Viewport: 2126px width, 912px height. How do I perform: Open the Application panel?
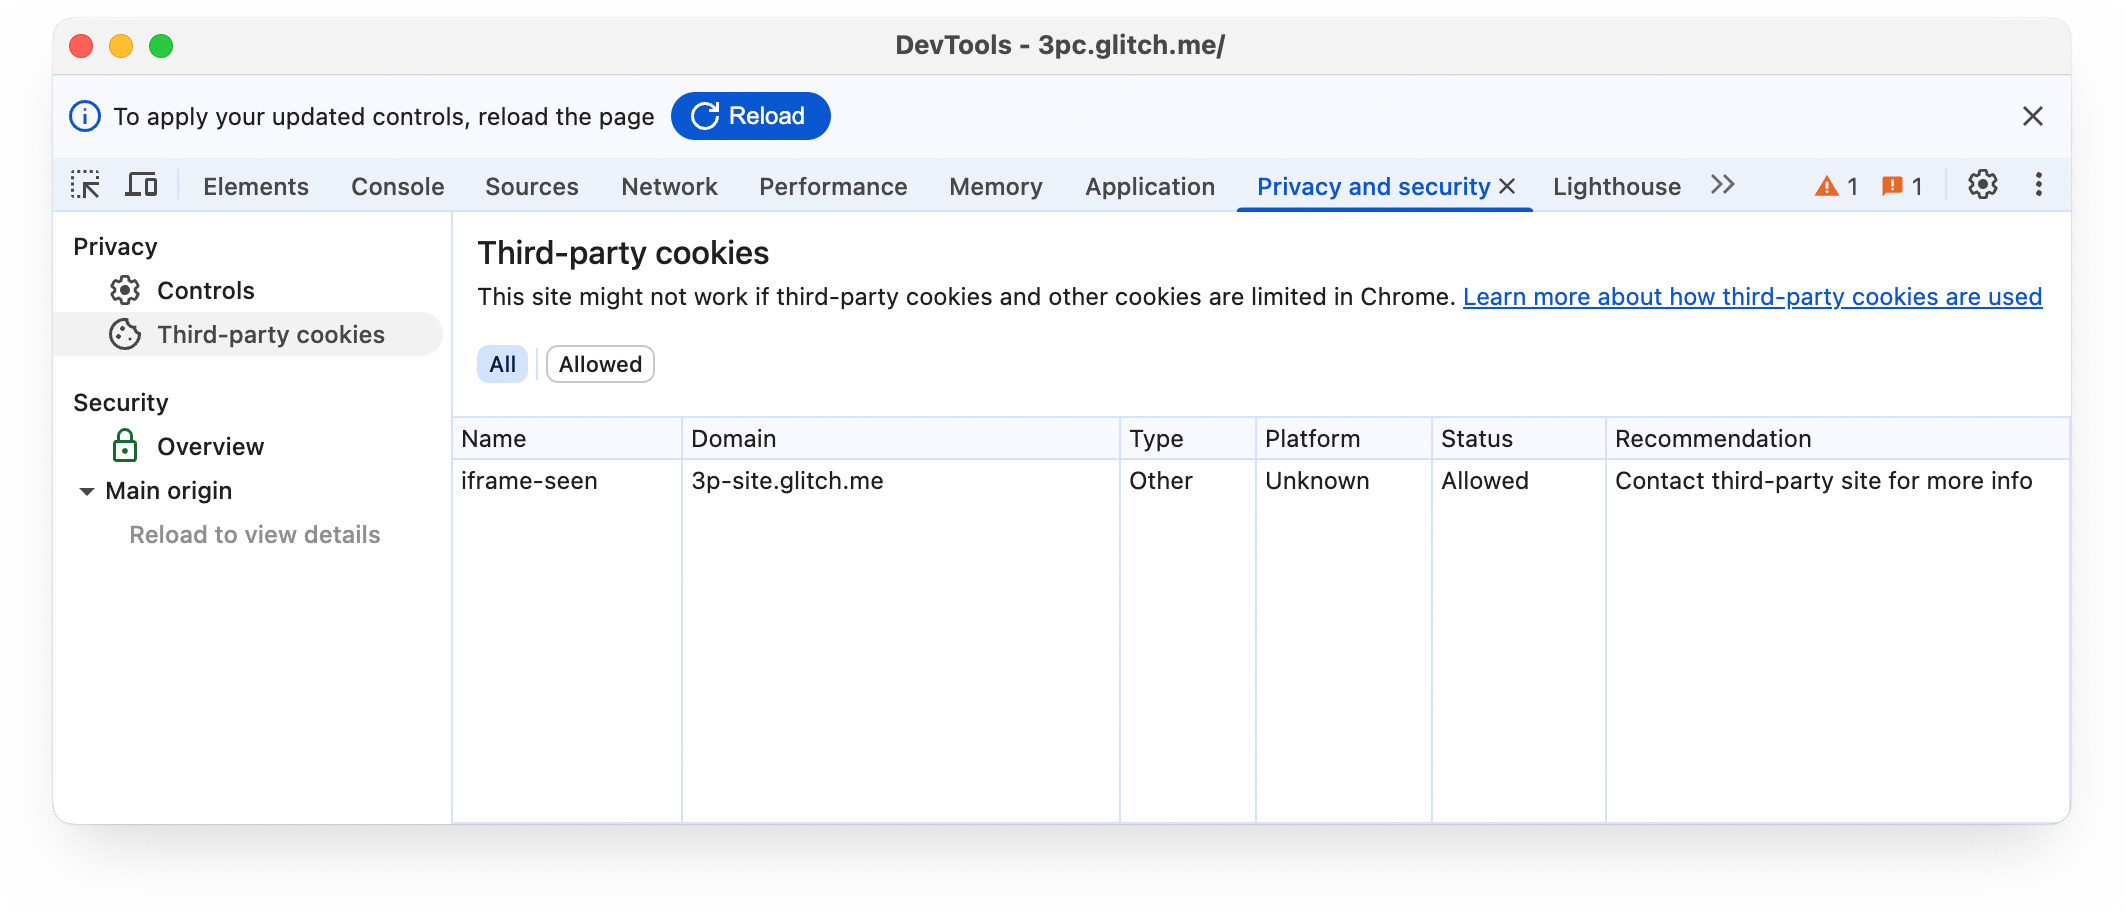(1149, 186)
